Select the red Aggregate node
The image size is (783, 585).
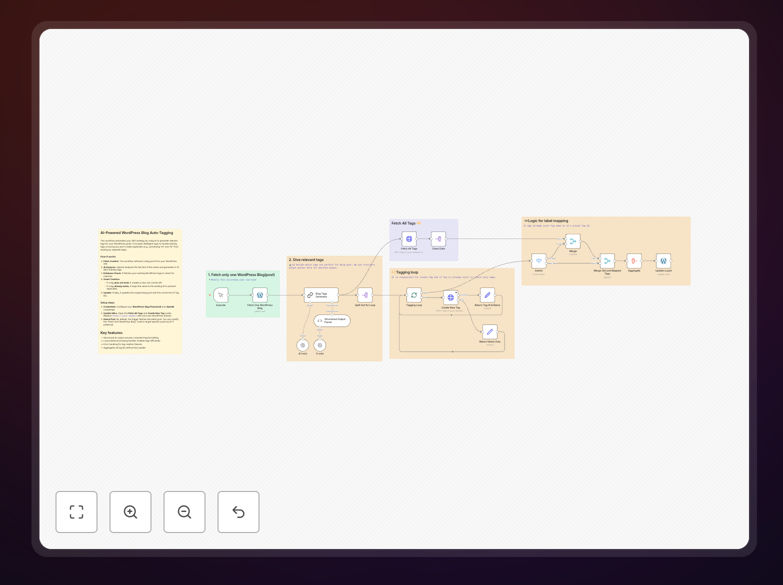[x=634, y=261]
